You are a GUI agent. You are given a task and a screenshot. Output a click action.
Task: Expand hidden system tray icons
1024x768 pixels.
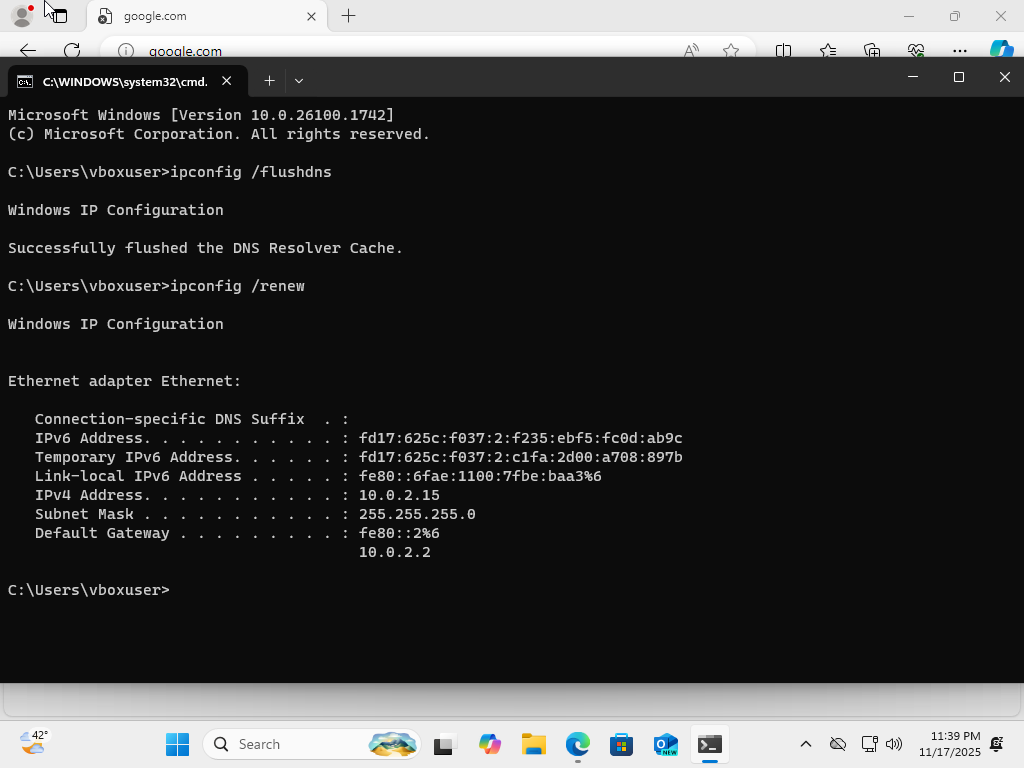coord(805,744)
